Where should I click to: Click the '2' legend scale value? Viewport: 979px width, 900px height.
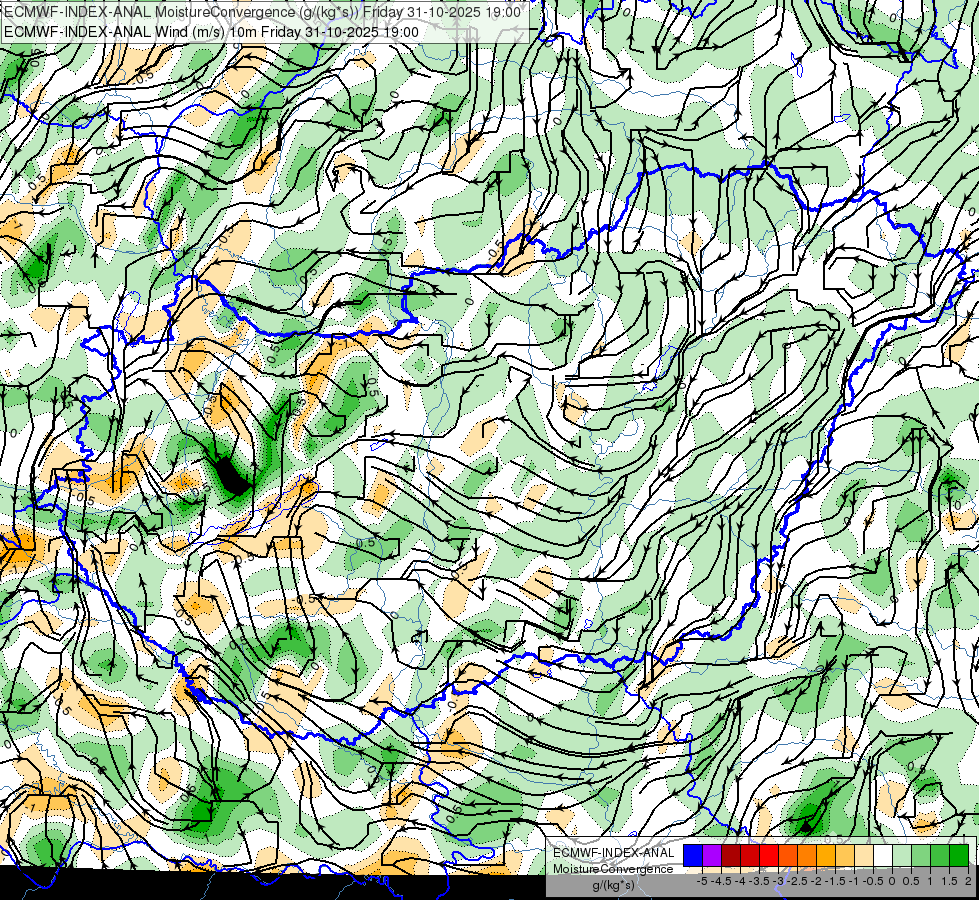(968, 881)
